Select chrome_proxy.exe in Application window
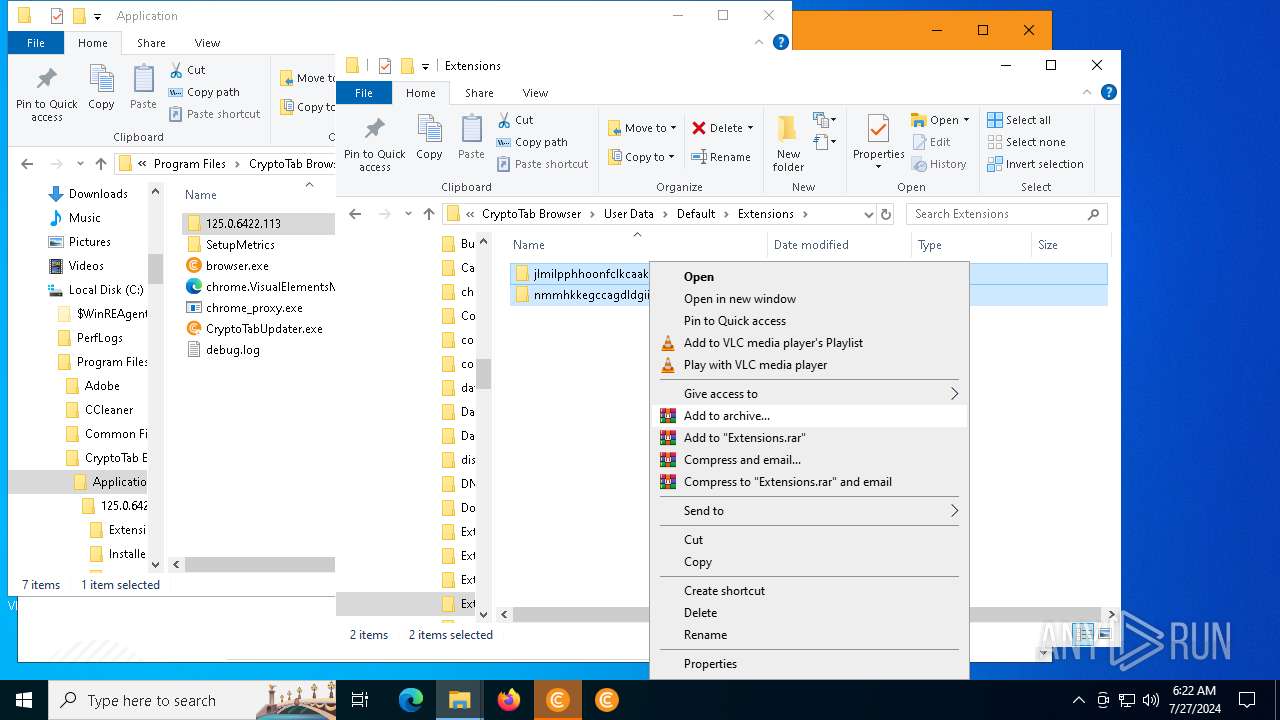 tap(254, 308)
